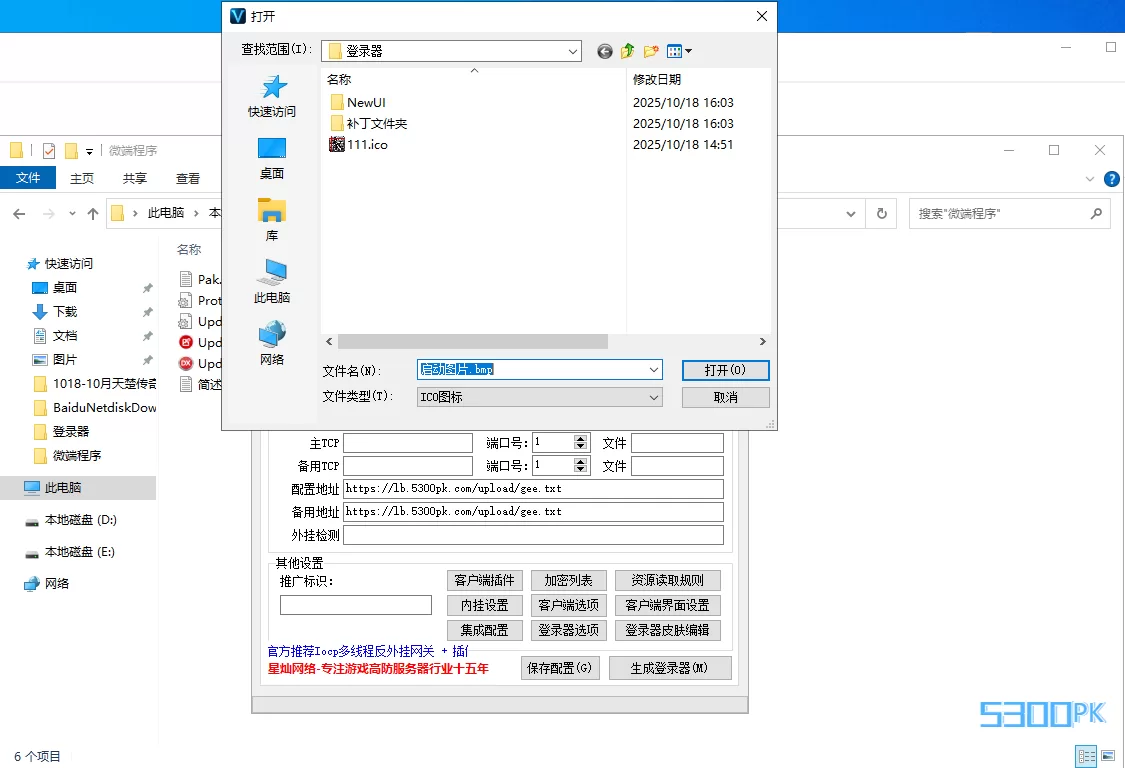Click the 生成登录器(M) button
Image resolution: width=1125 pixels, height=768 pixels.
(x=670, y=668)
